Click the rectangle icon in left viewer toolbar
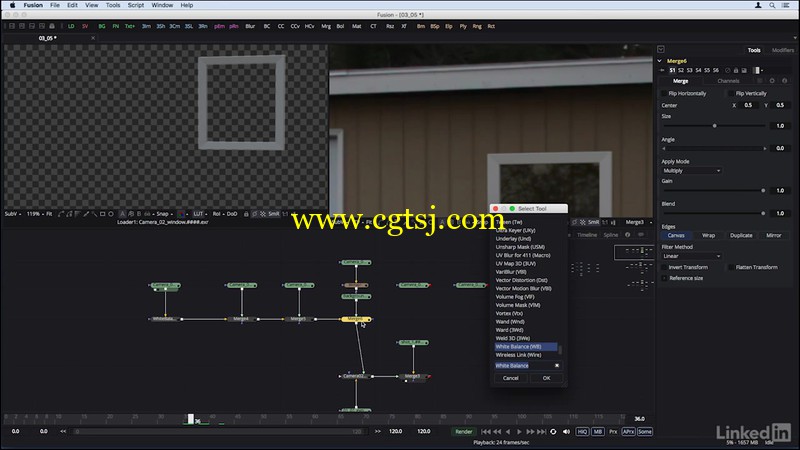This screenshot has width=800, height=450. coord(103,214)
